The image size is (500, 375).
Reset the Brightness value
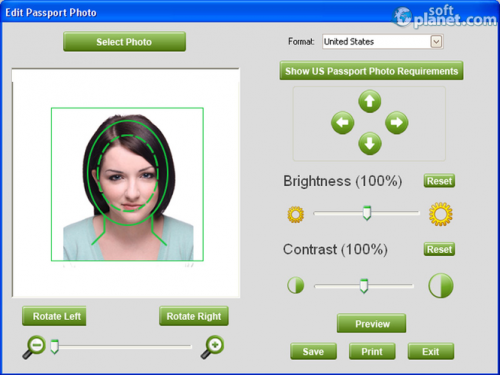(439, 181)
